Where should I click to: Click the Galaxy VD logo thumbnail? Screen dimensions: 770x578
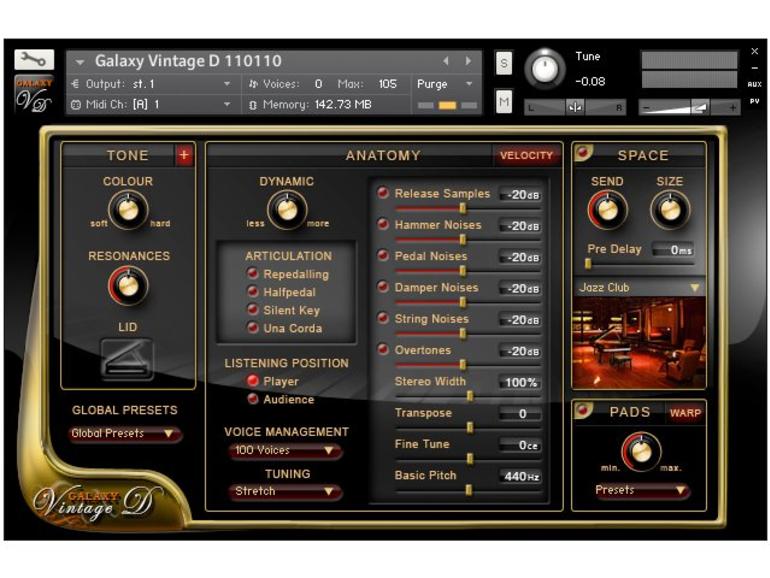34,94
